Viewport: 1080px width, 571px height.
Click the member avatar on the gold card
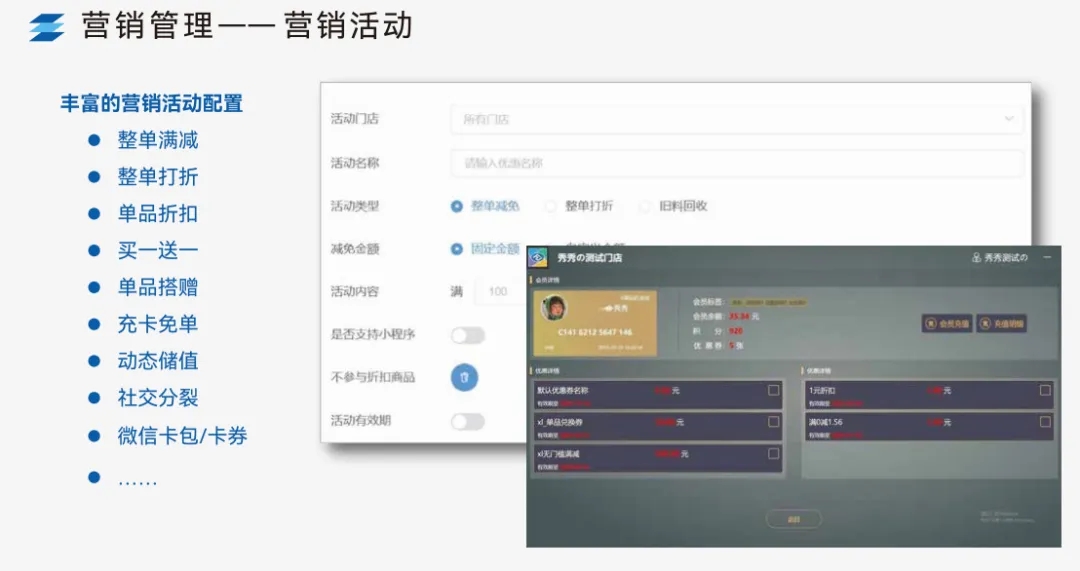[553, 309]
